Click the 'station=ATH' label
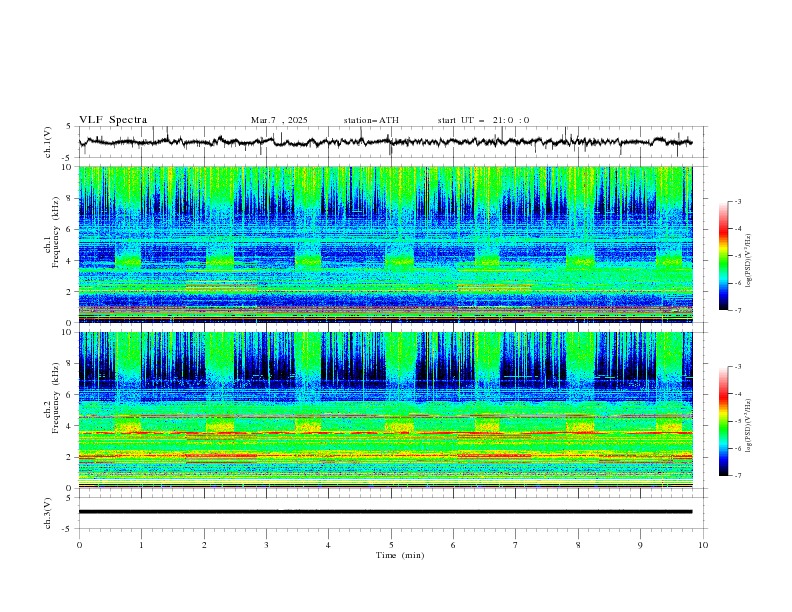The width and height of the screenshot is (792, 612). [x=371, y=120]
